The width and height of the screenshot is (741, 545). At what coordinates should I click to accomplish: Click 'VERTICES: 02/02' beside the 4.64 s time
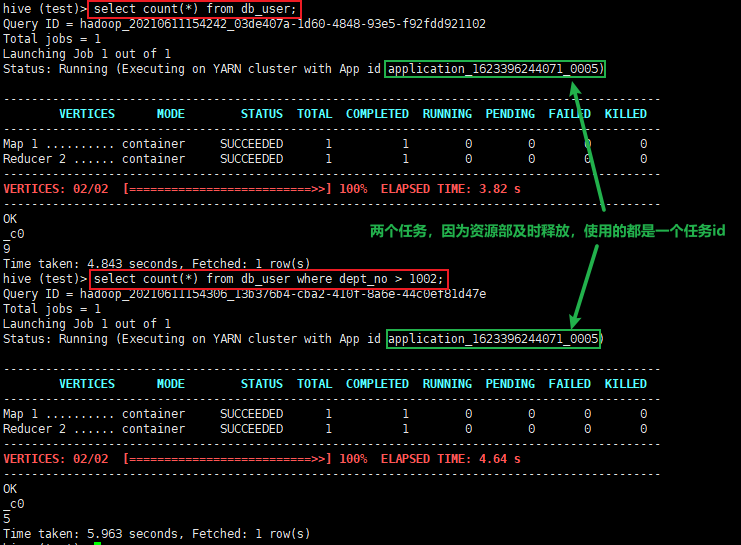tap(56, 458)
